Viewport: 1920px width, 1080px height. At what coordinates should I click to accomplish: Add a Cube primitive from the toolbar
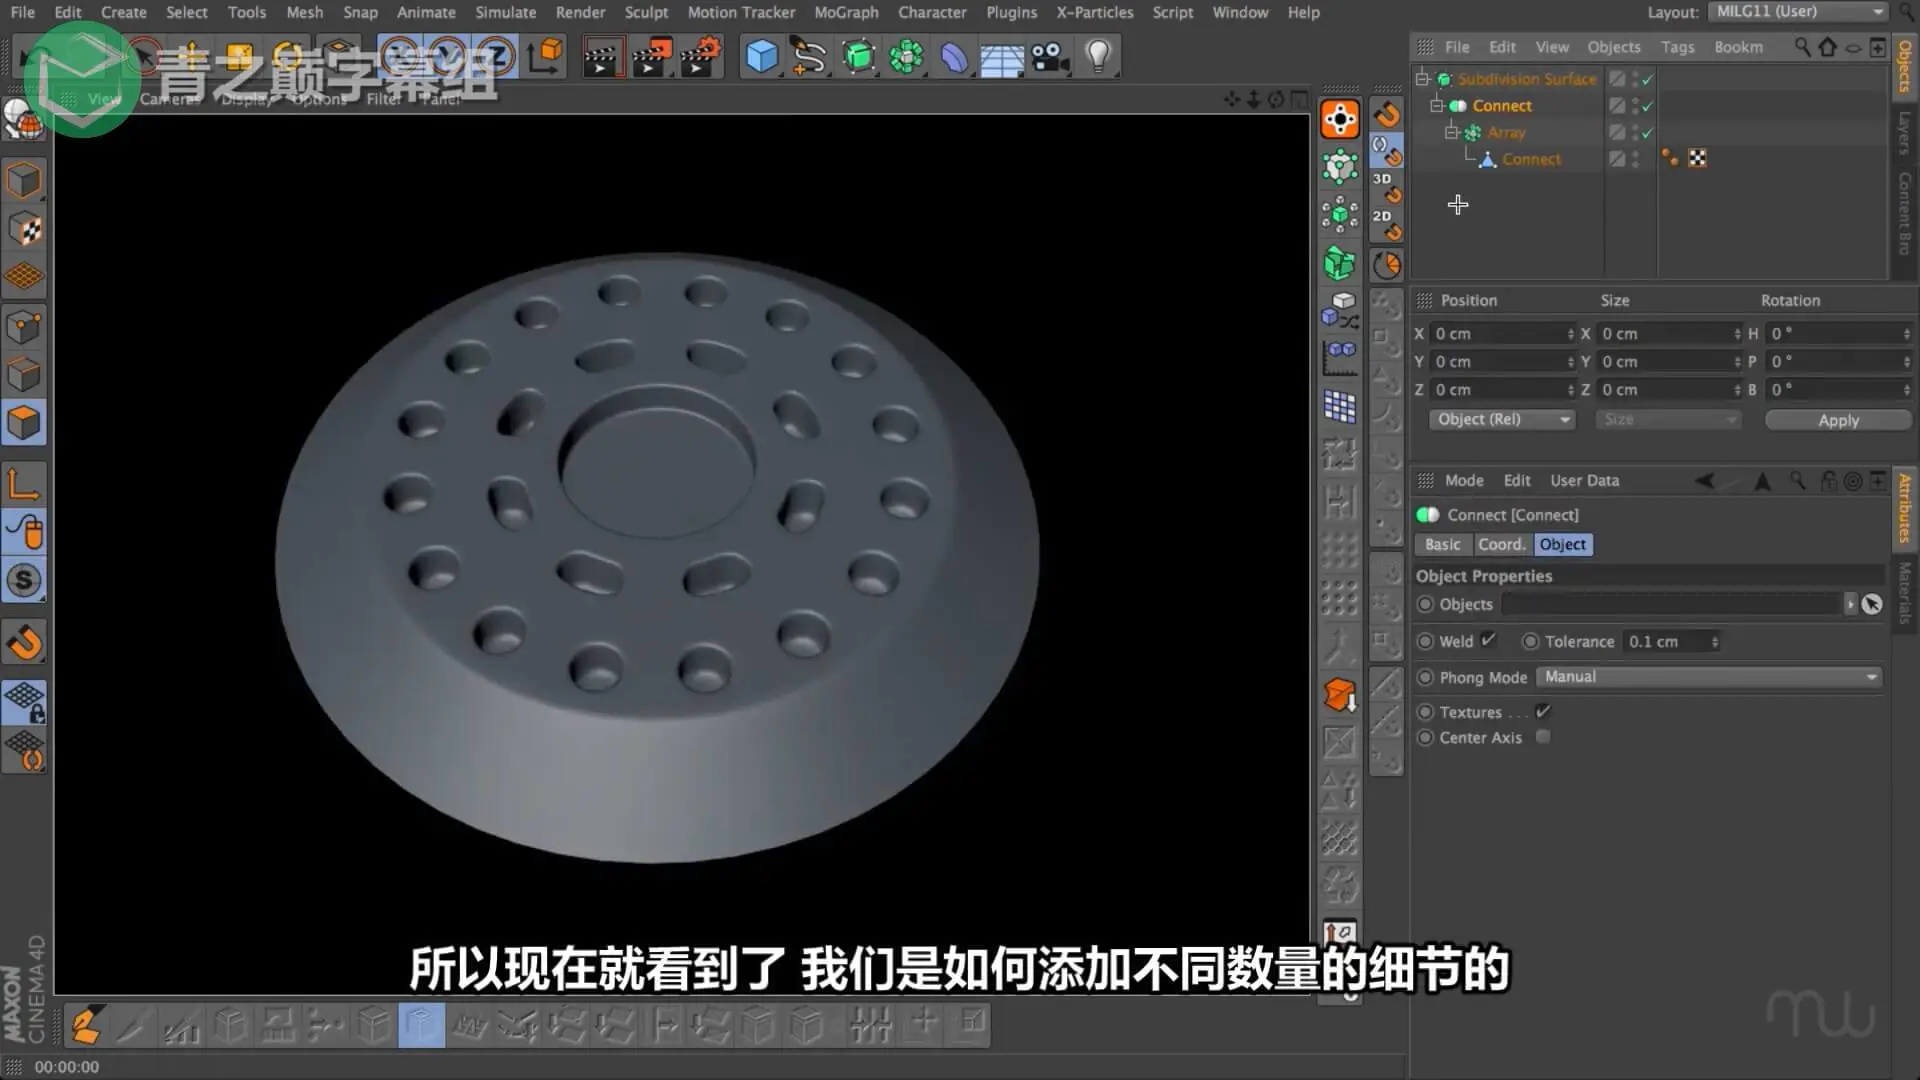761,56
